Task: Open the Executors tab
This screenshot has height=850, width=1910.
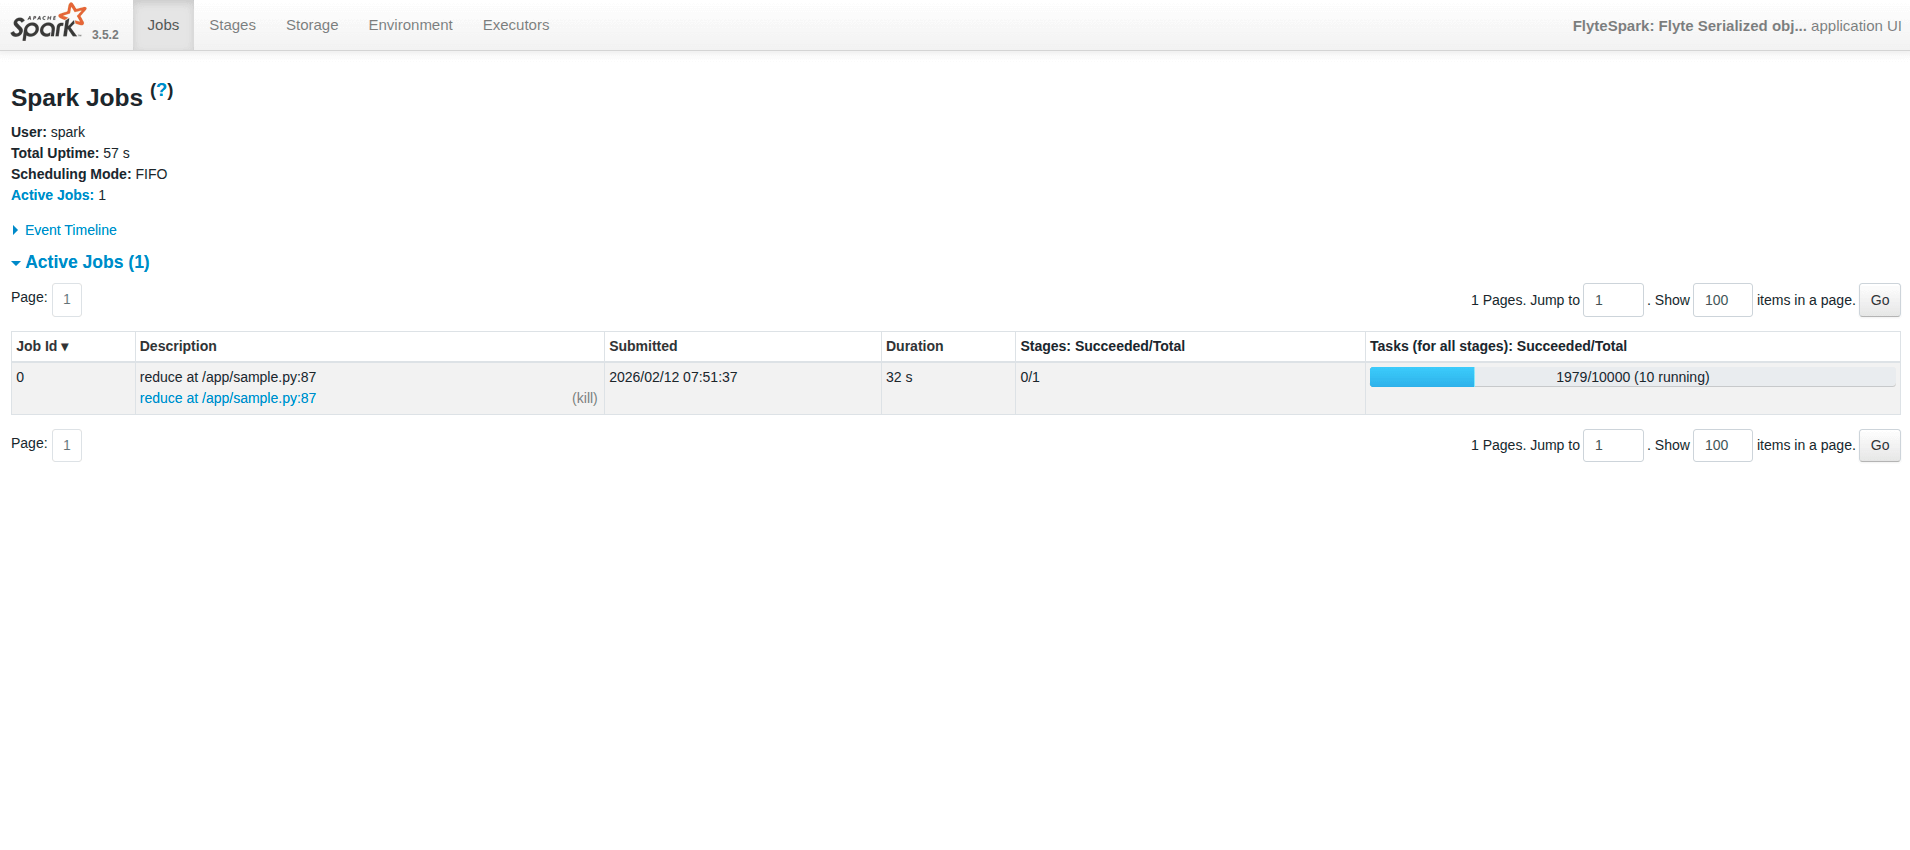Action: pyautogui.click(x=516, y=25)
